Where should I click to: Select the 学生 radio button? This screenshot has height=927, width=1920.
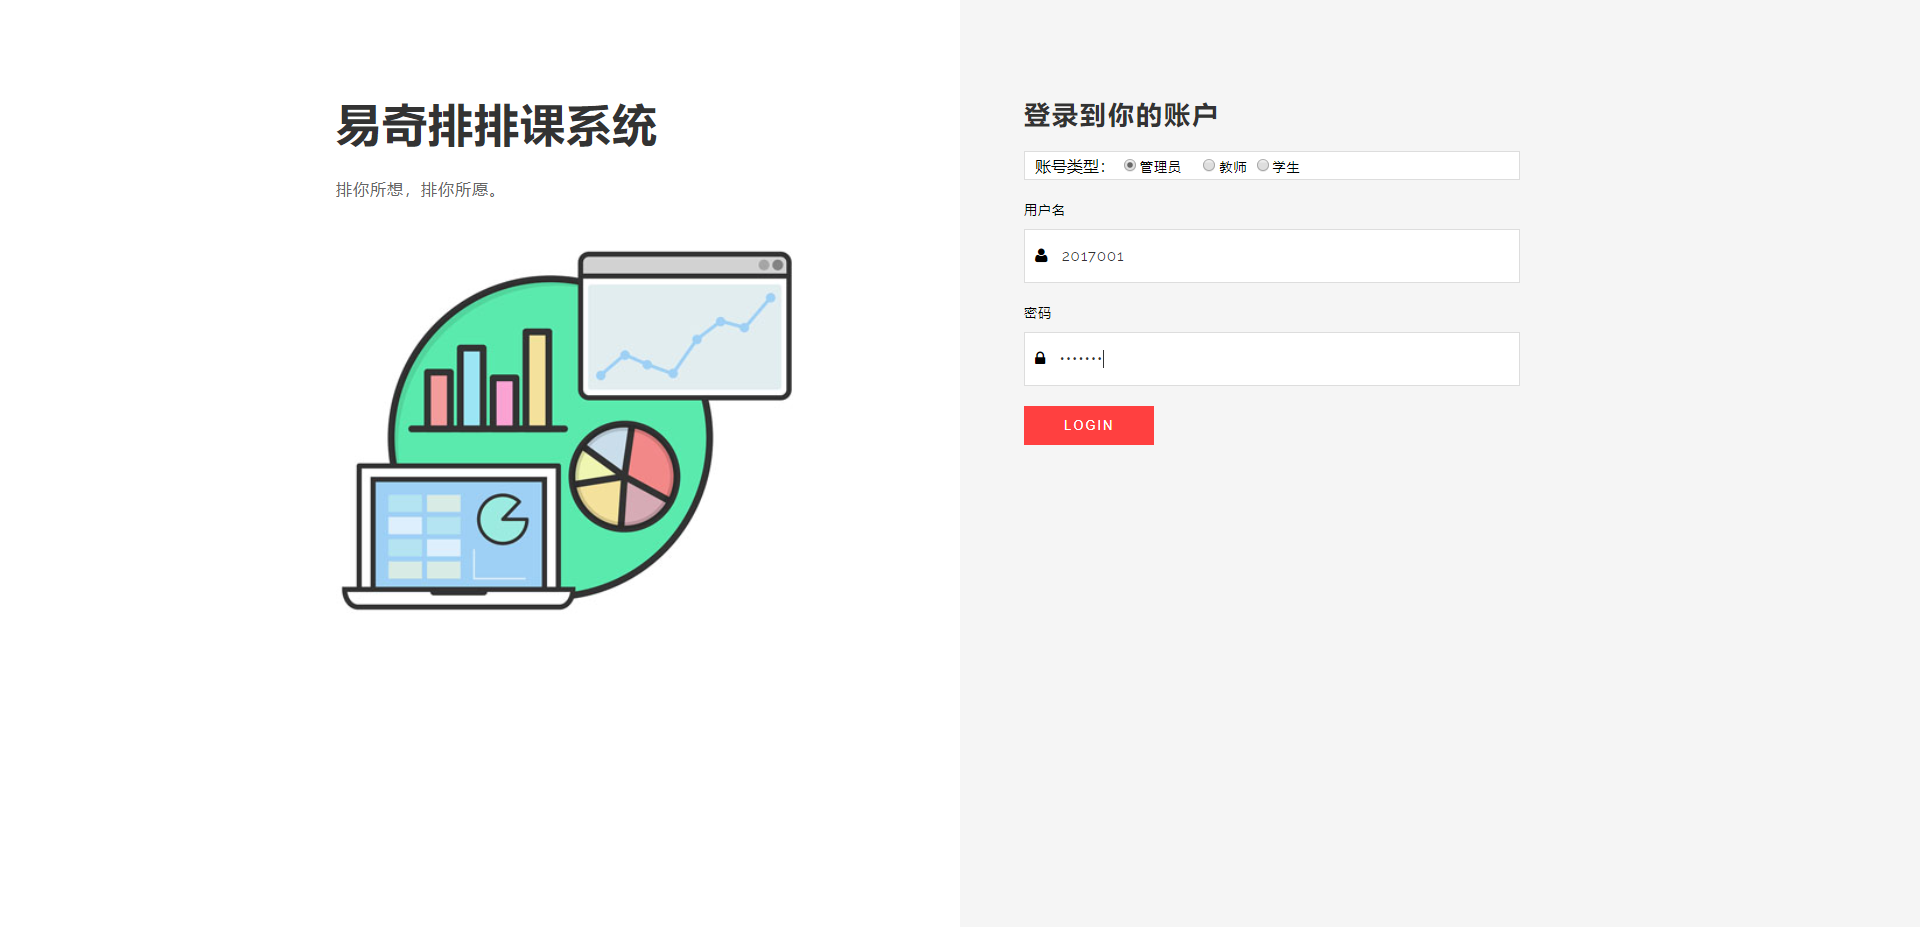point(1263,166)
